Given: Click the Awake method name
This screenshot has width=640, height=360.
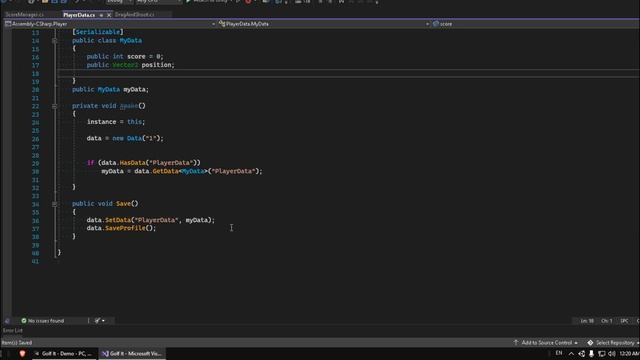Looking at the screenshot, I should (129, 106).
